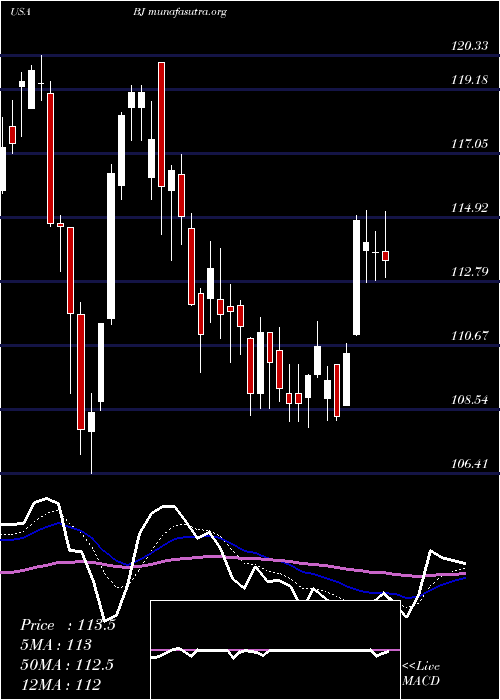500x700 pixels.
Task: Click the USA label at top
Action: 20,12
